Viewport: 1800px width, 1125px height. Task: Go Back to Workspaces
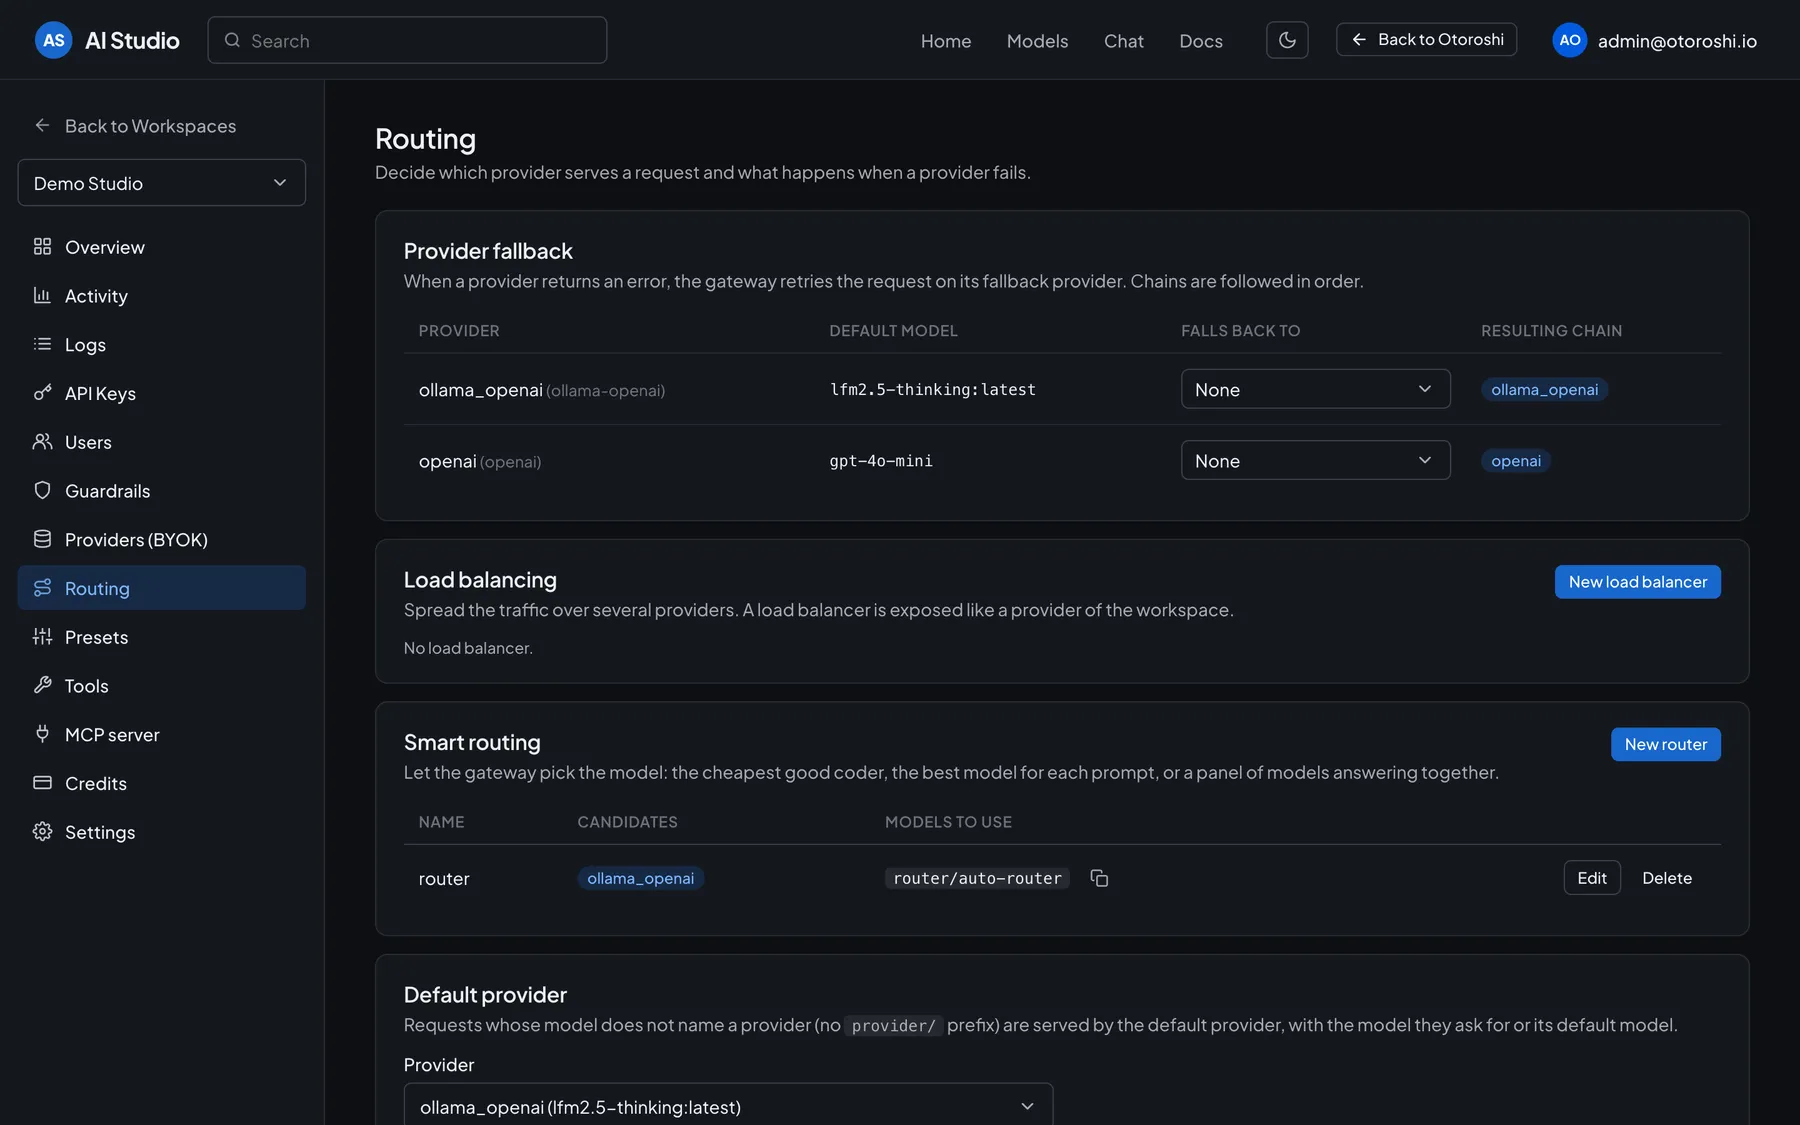(135, 126)
